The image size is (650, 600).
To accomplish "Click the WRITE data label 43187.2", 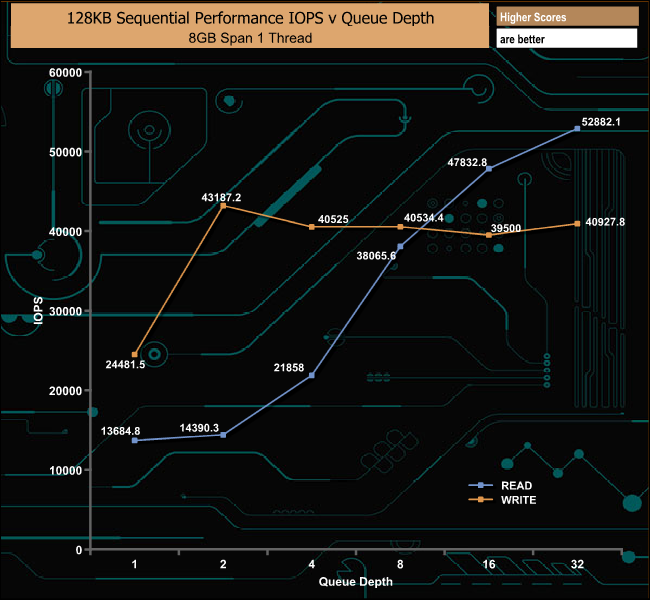I will (221, 197).
